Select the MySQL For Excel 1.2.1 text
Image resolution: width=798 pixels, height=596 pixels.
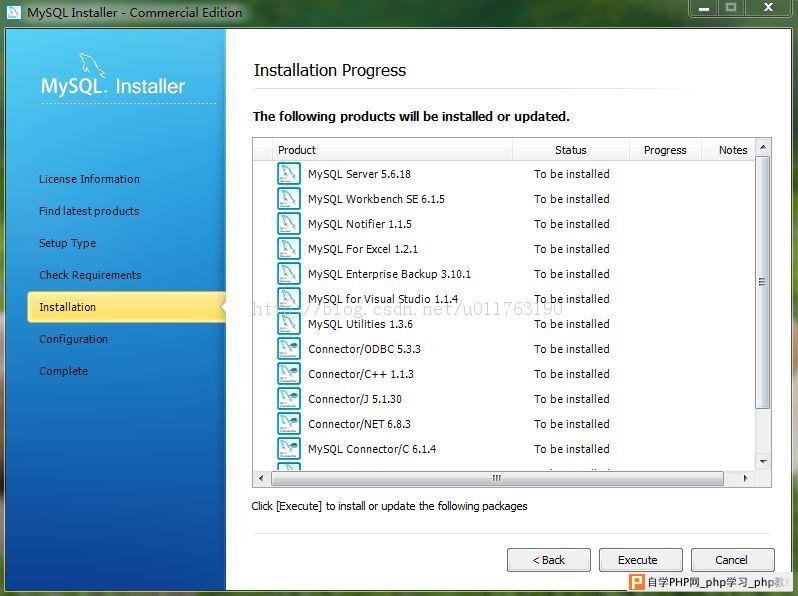pos(363,249)
